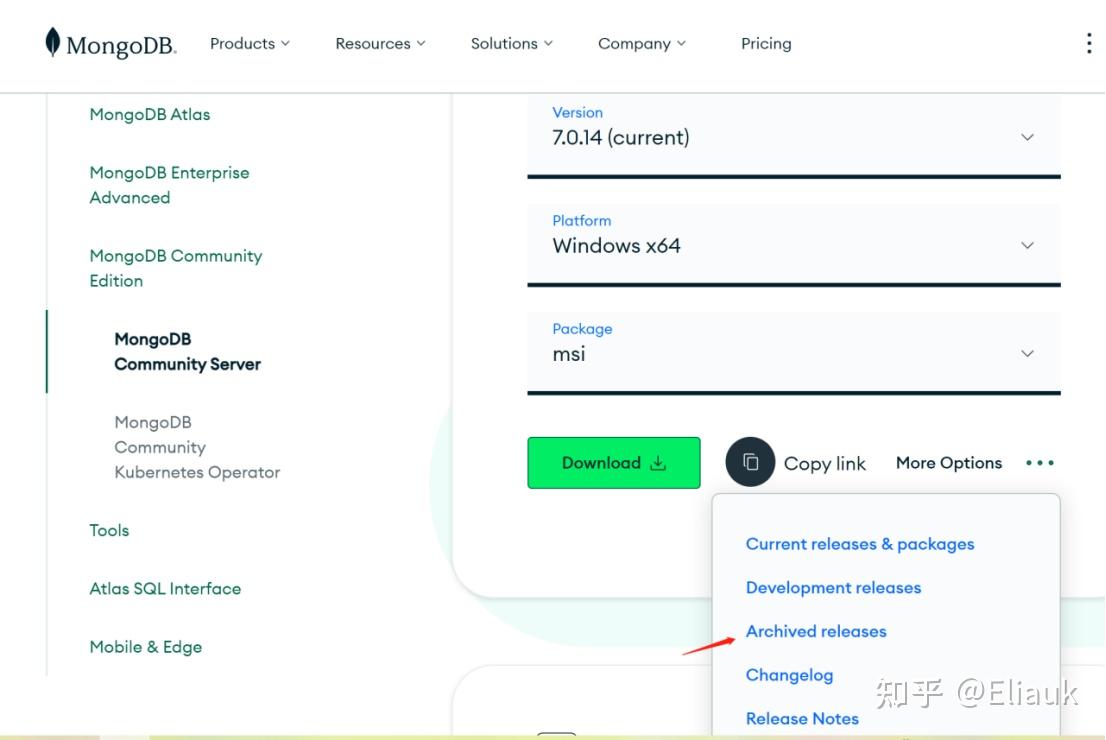Screen dimensions: 1106x740
Task: Open the Development releases link
Action: (833, 587)
